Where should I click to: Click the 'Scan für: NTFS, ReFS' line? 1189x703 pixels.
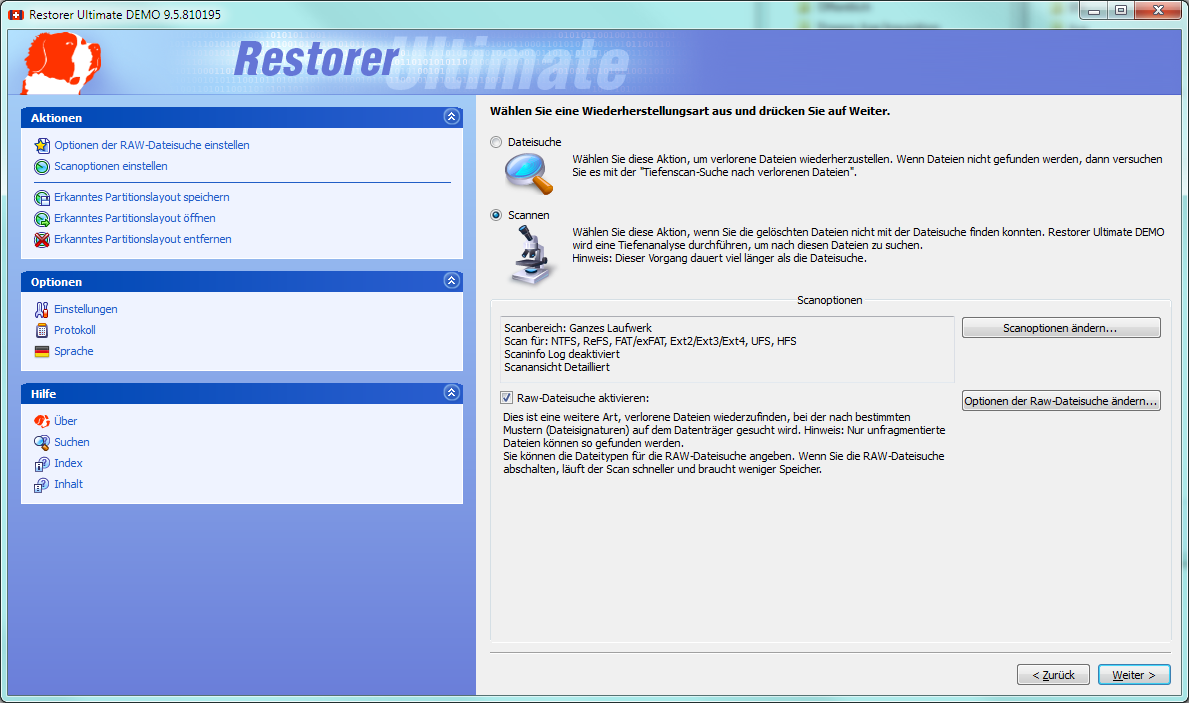tap(650, 341)
